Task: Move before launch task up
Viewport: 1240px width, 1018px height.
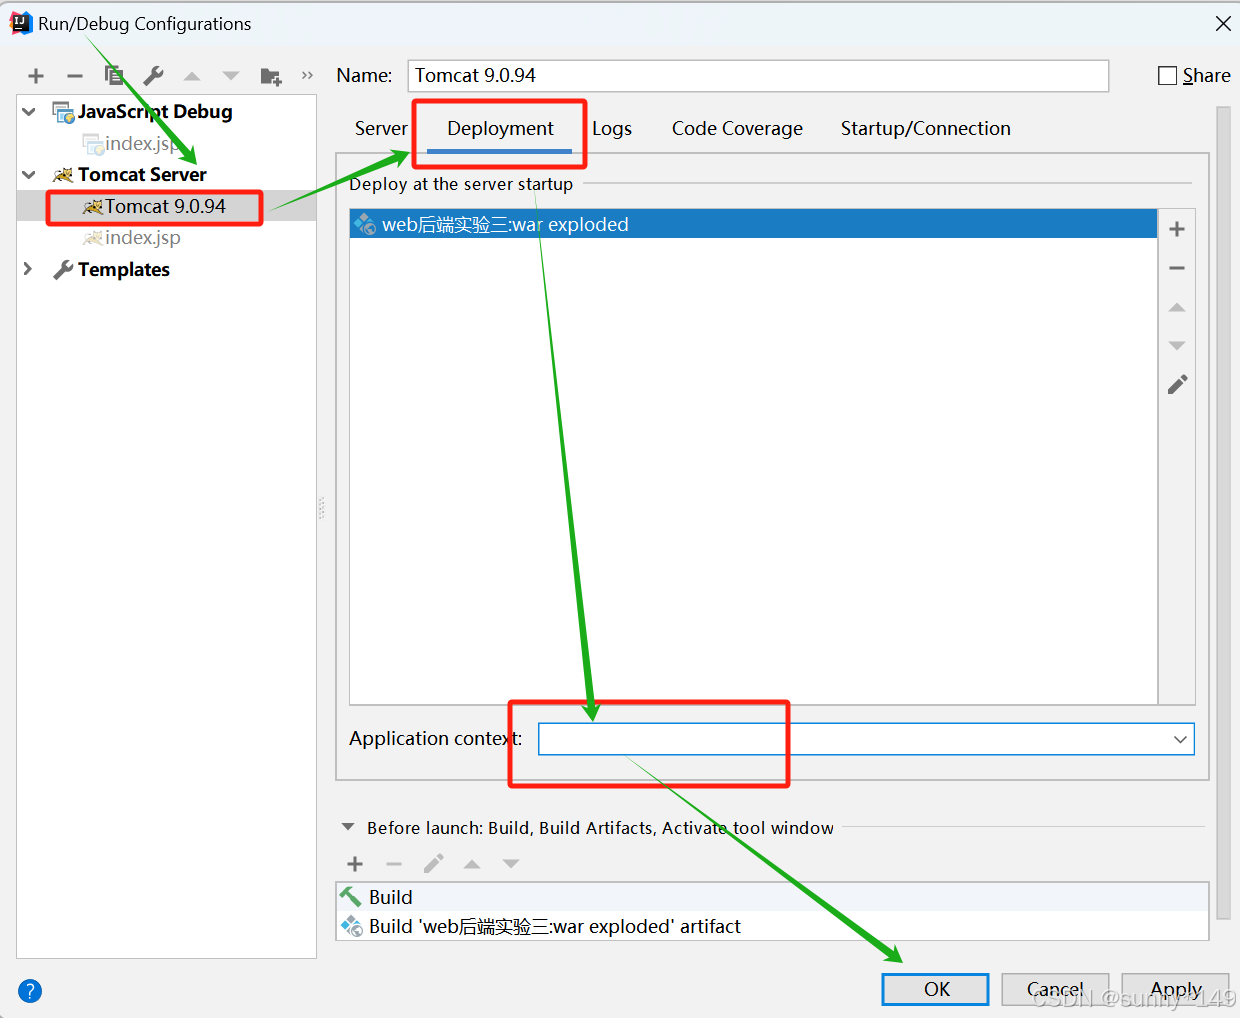Action: (x=472, y=864)
